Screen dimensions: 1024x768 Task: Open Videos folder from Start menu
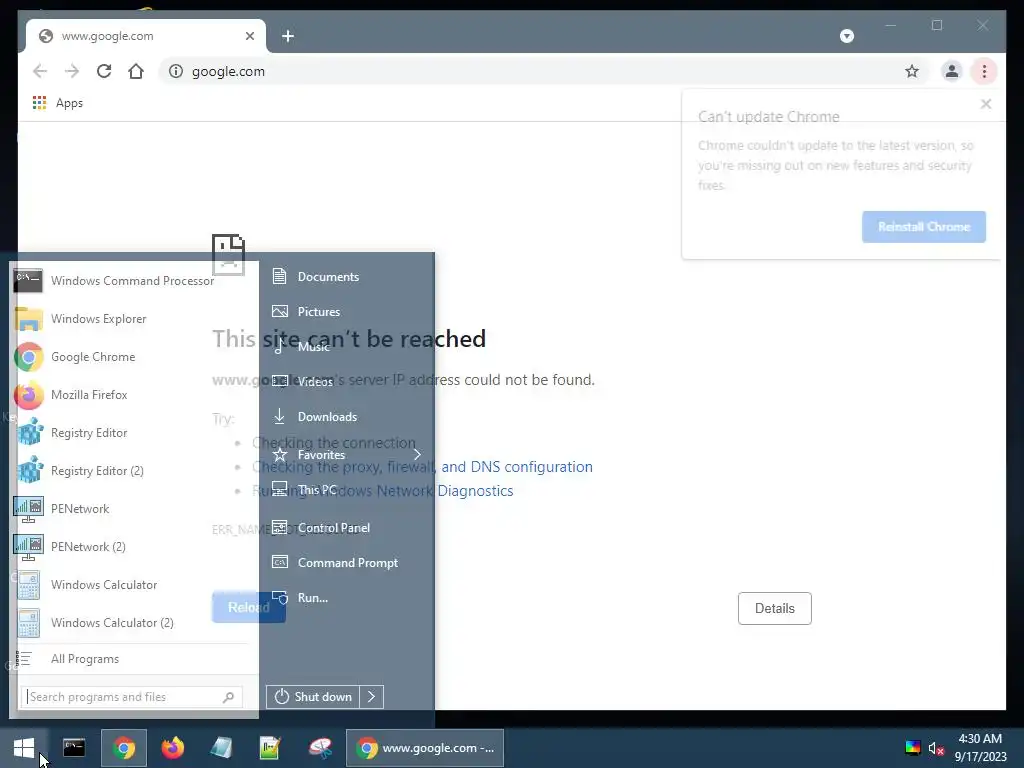pos(347,381)
